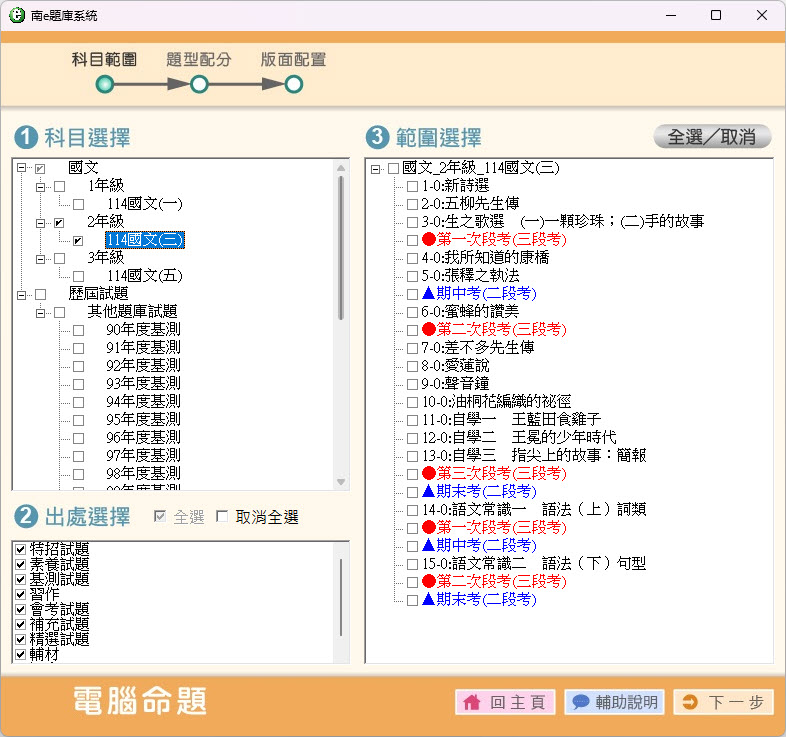The image size is (786, 737).
Task: Collapse the 國文 tree node
Action: point(21,167)
